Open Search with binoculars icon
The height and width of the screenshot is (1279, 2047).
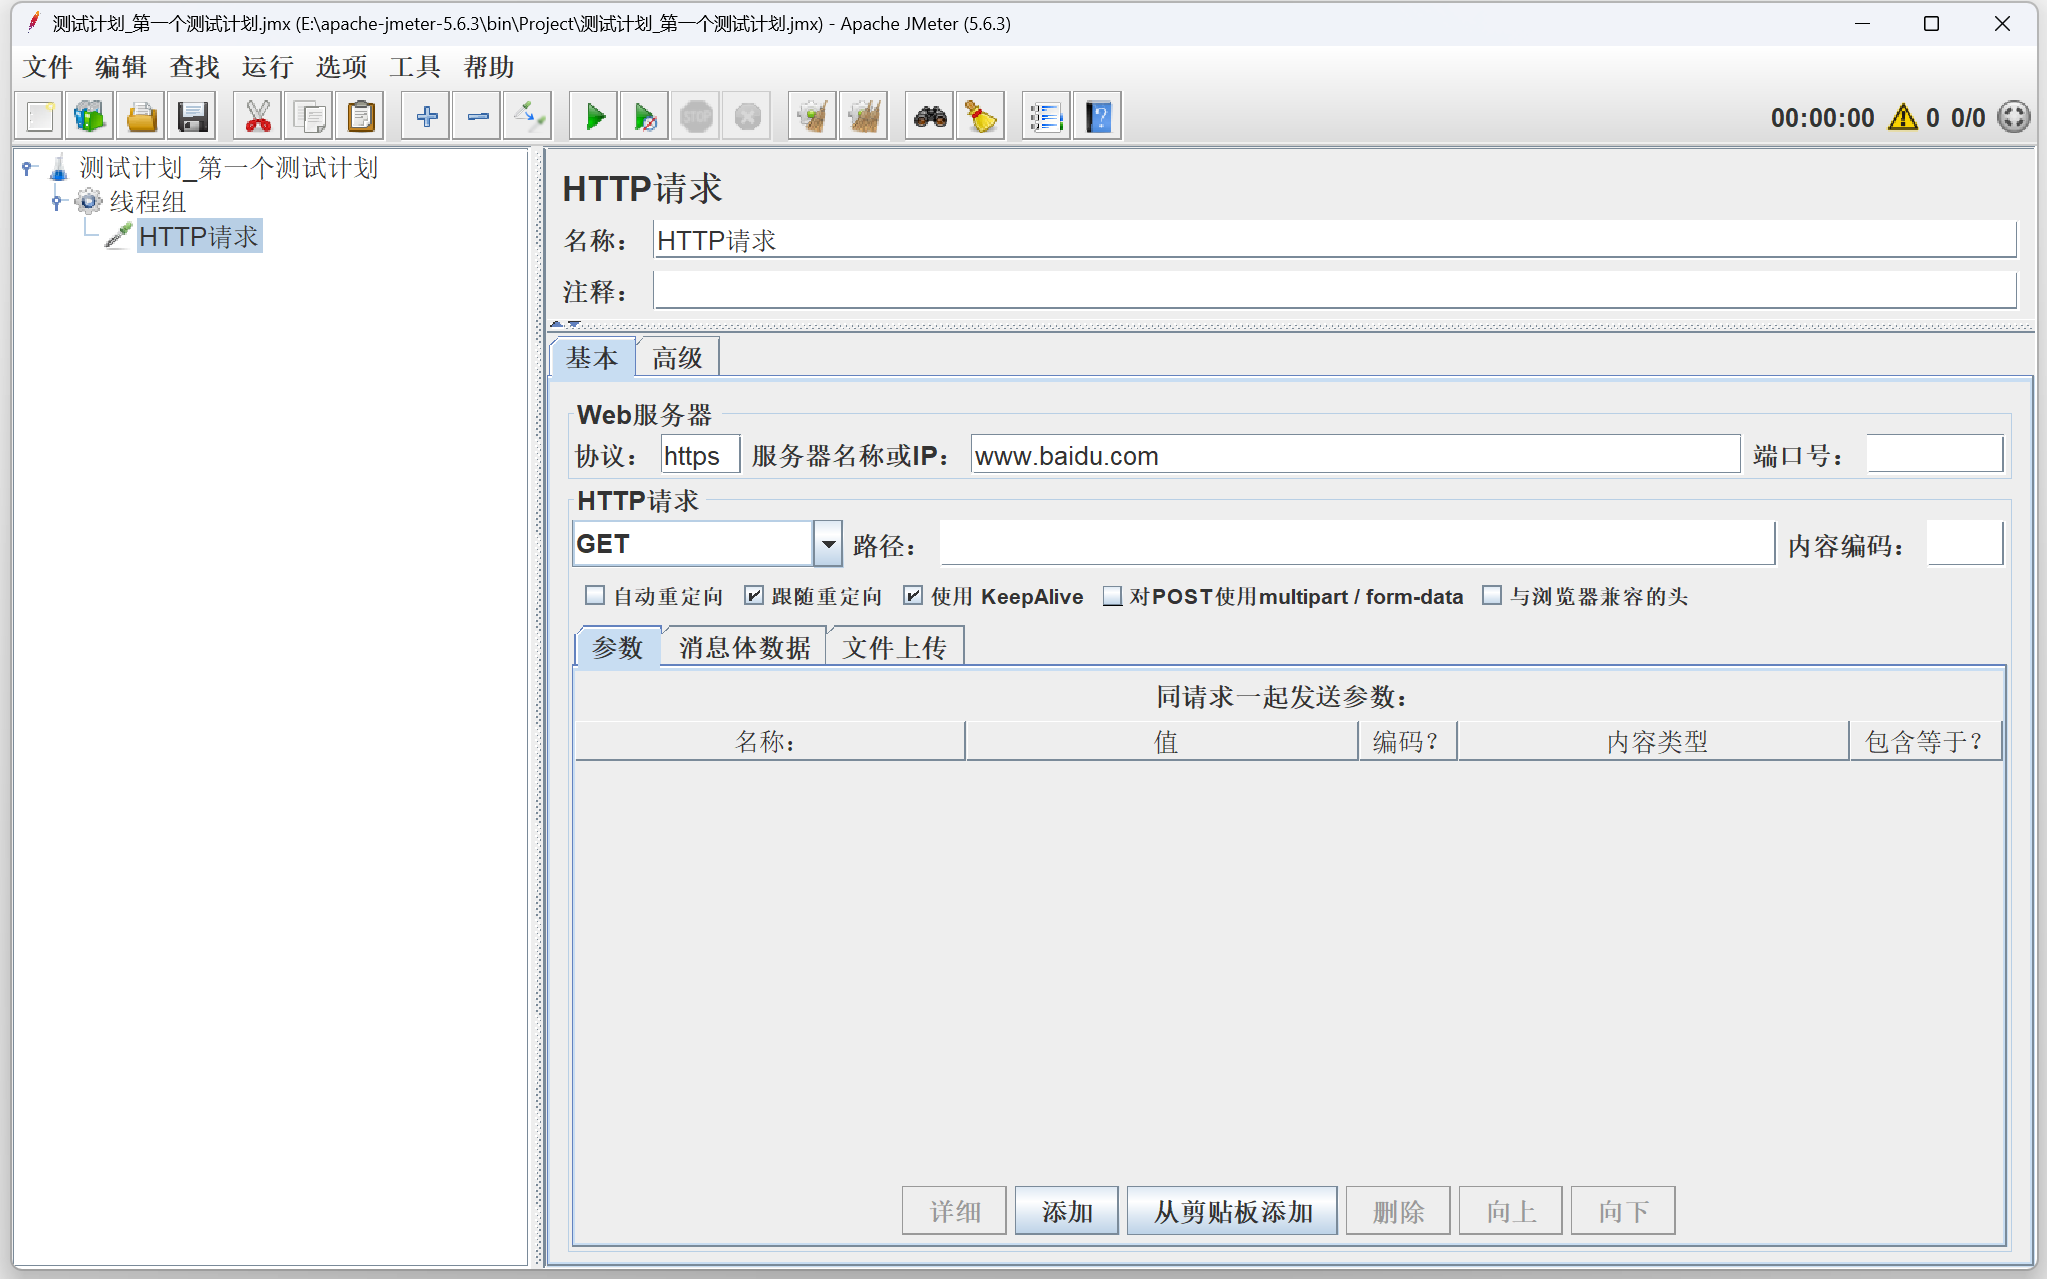[930, 117]
